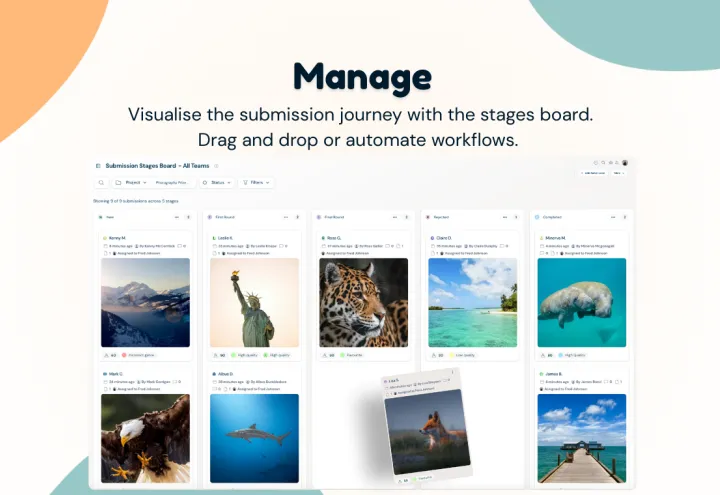Open the mountain landscape photo thumbnail
This screenshot has width=720, height=495.
click(x=145, y=303)
